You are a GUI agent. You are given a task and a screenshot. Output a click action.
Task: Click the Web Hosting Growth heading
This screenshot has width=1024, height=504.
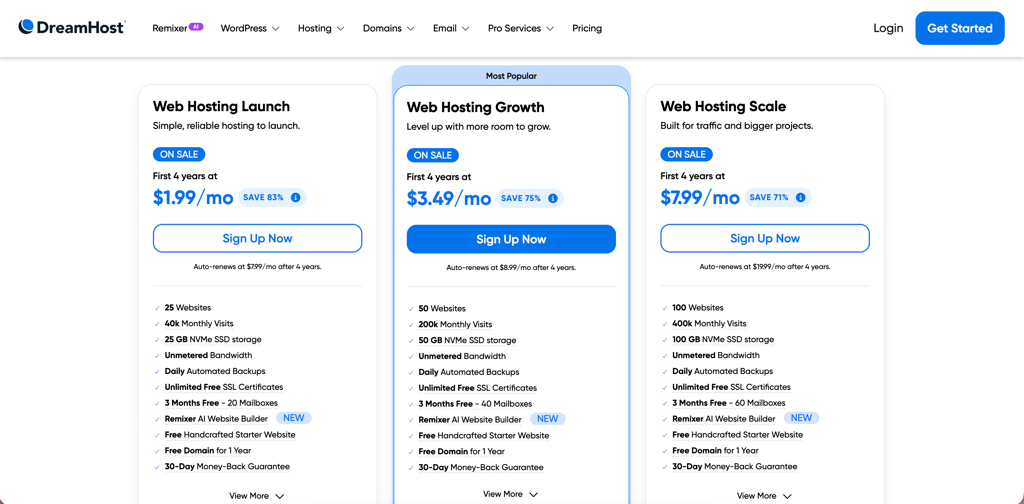pyautogui.click(x=475, y=107)
